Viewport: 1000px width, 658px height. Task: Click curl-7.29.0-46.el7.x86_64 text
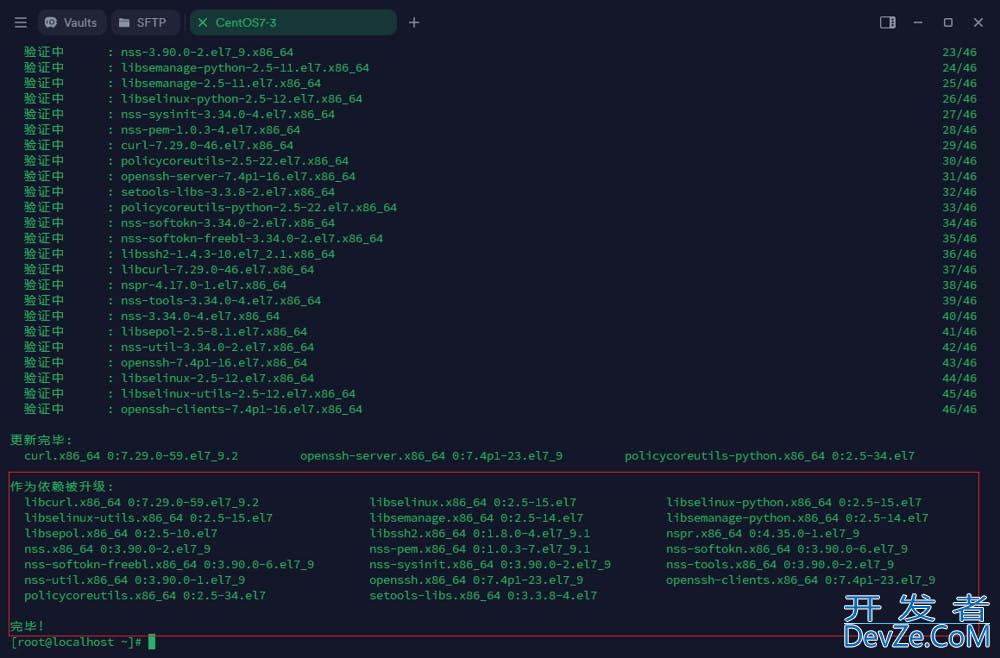207,145
